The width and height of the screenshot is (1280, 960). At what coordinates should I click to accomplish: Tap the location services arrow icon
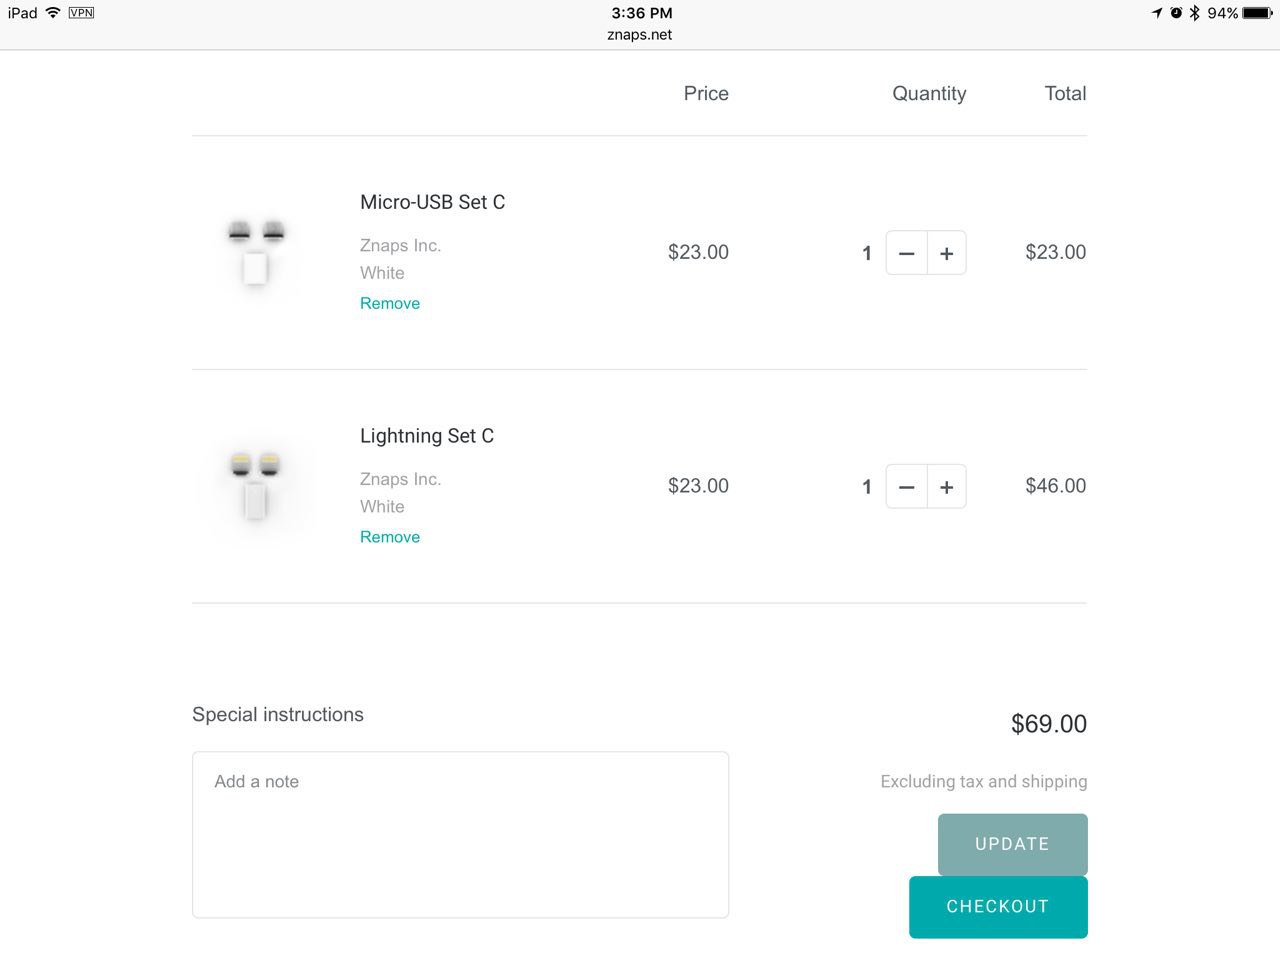click(1157, 13)
